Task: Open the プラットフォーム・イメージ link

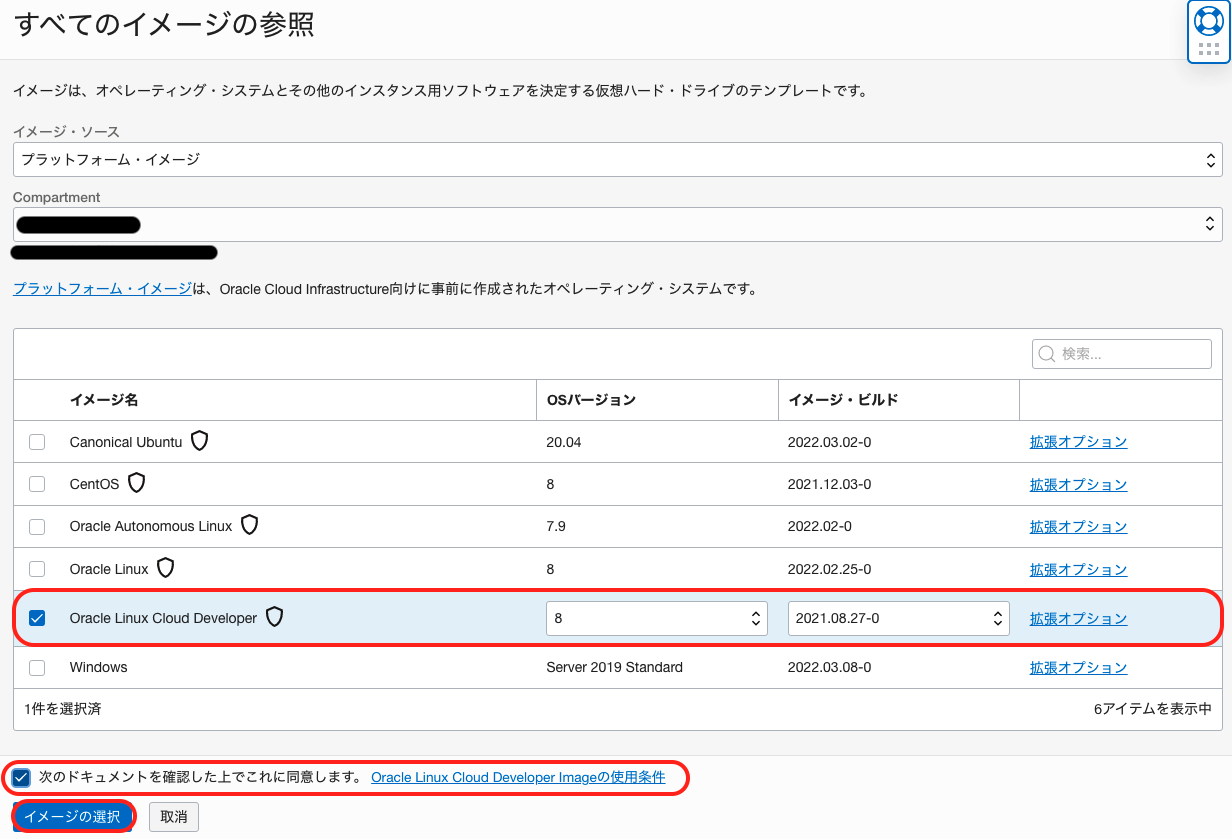Action: [x=102, y=289]
